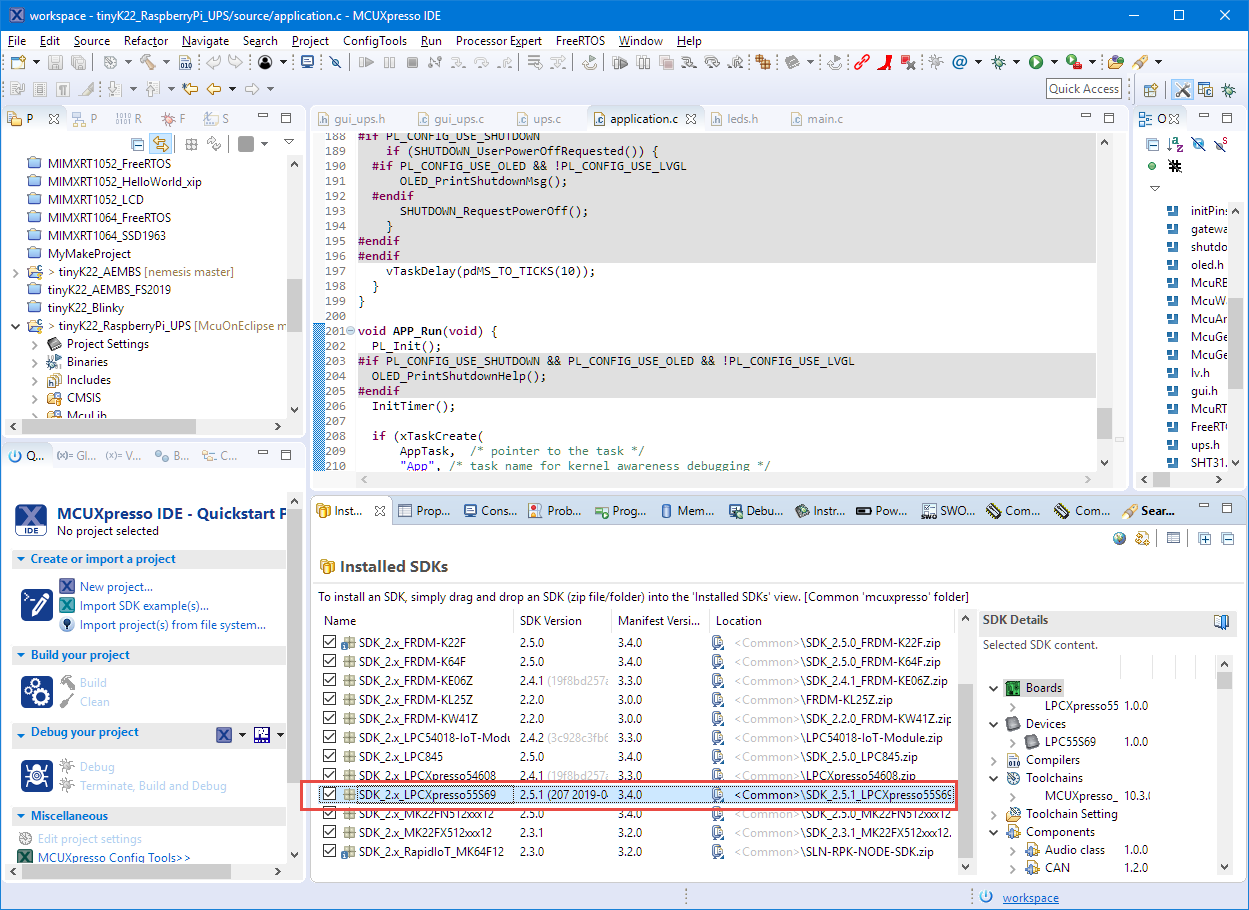Uncheck the SDK_2.x_FRDM-K22F checkbox

[x=329, y=643]
